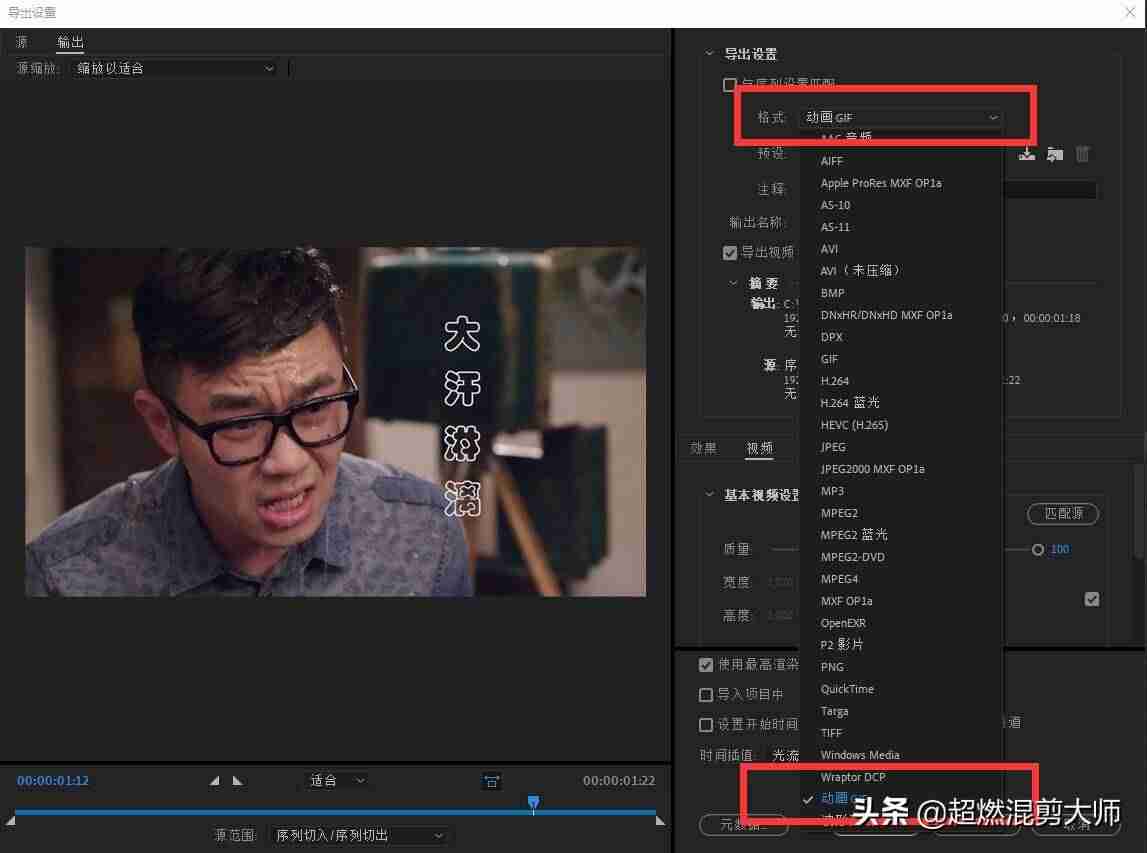
Task: Open the 适合 zoom level dropdown
Action: coord(337,781)
